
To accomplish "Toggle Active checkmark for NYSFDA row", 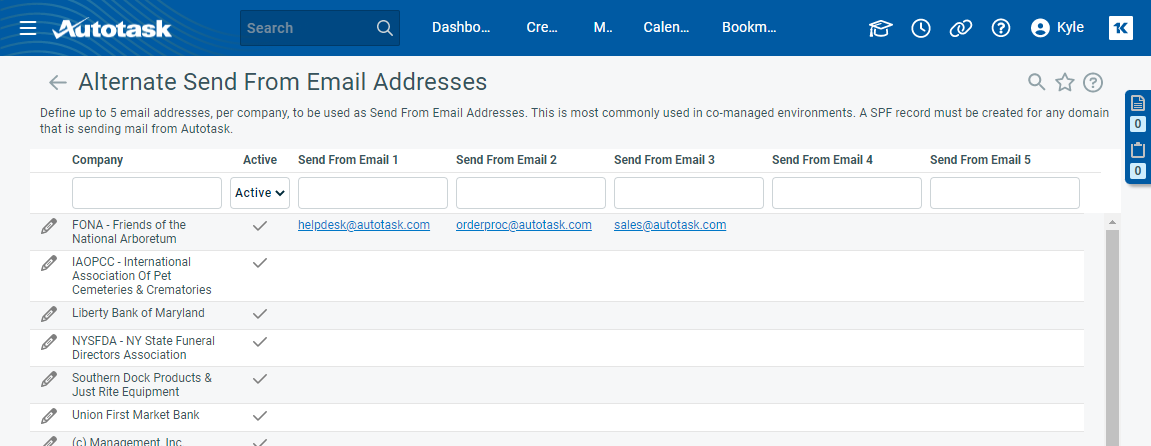I will 260,342.
